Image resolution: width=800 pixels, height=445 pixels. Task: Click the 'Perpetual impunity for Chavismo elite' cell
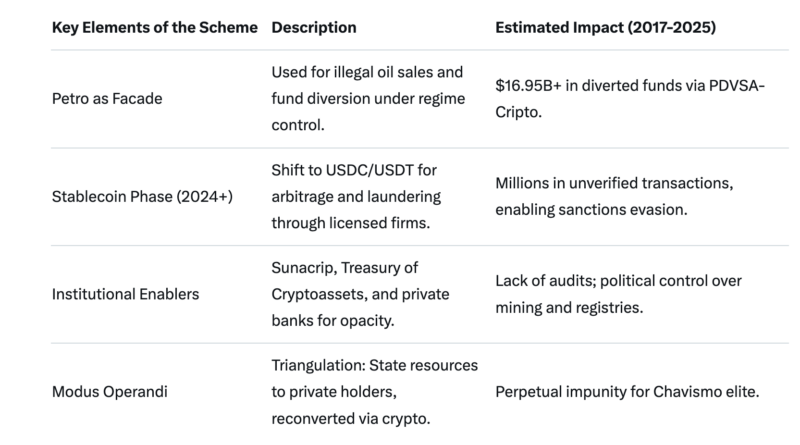tap(627, 391)
